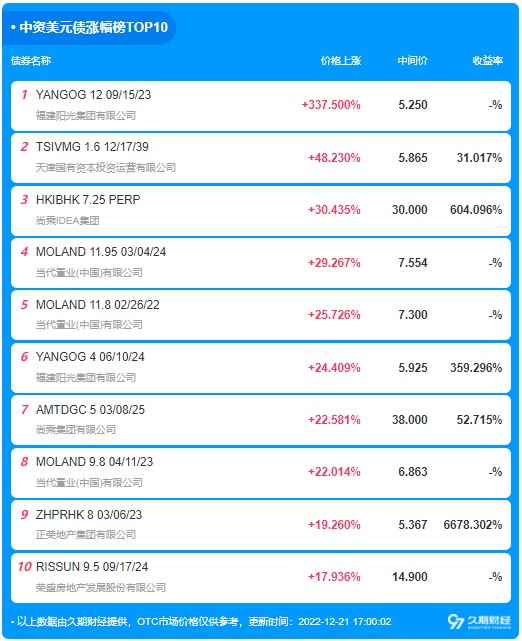Open YANGOG 12 09/15/23 bond row

(x=261, y=106)
